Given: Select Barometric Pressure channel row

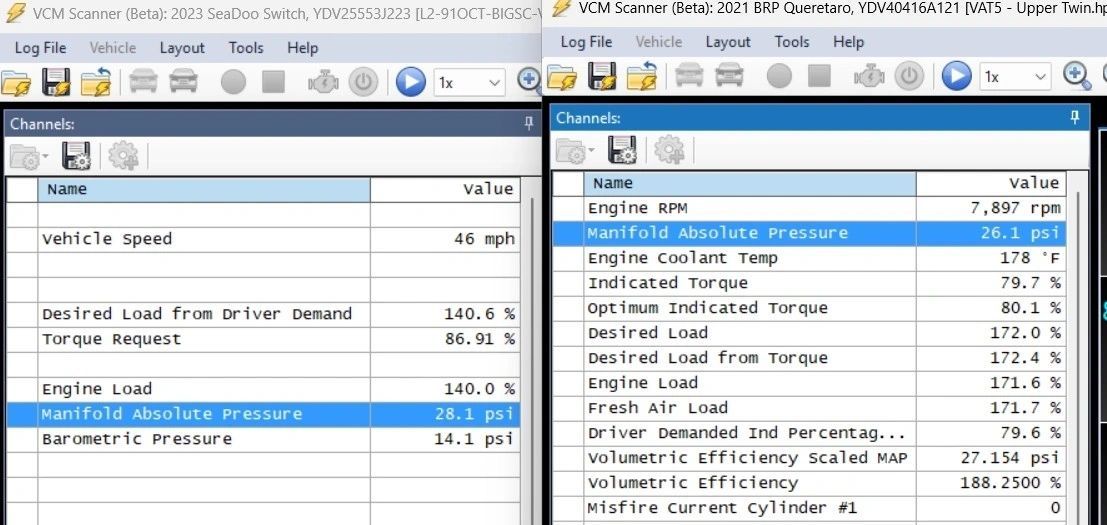Looking at the screenshot, I should point(263,439).
